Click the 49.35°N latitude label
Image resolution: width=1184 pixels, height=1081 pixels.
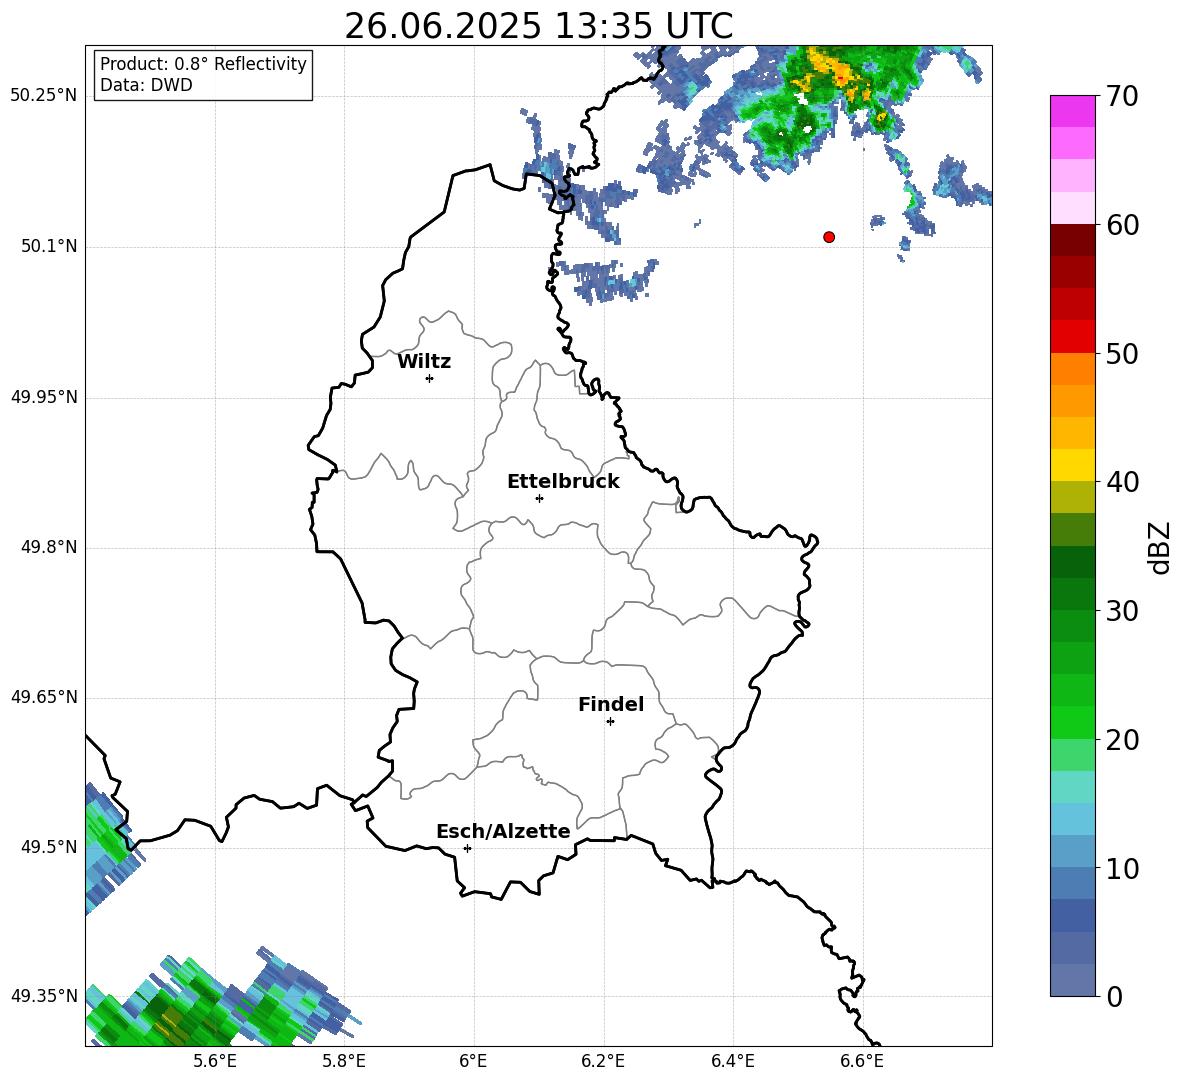(44, 996)
